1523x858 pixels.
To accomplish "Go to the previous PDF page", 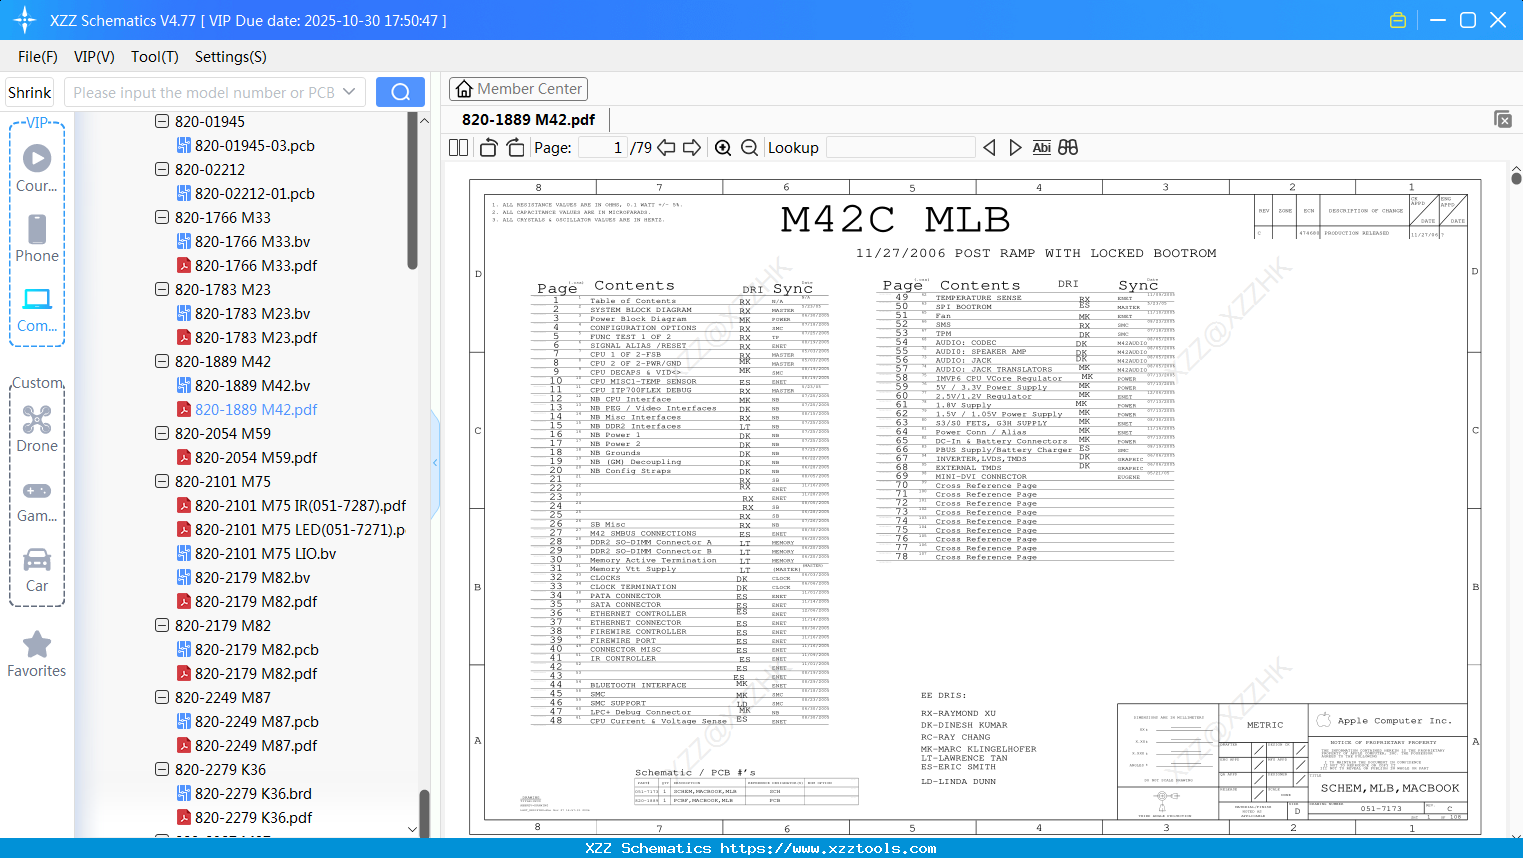I will coord(666,148).
